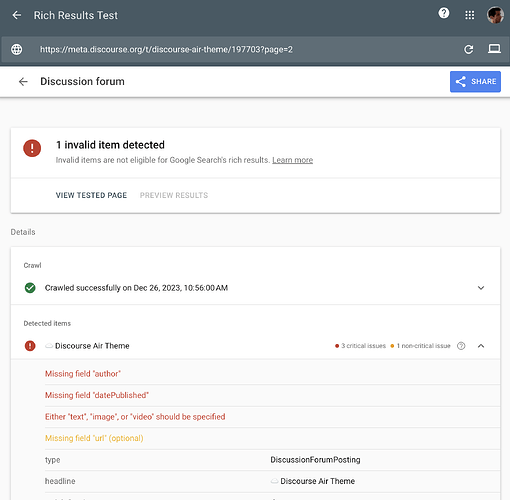Select the Missing field "datePublished" error
The image size is (510, 500).
272,395
